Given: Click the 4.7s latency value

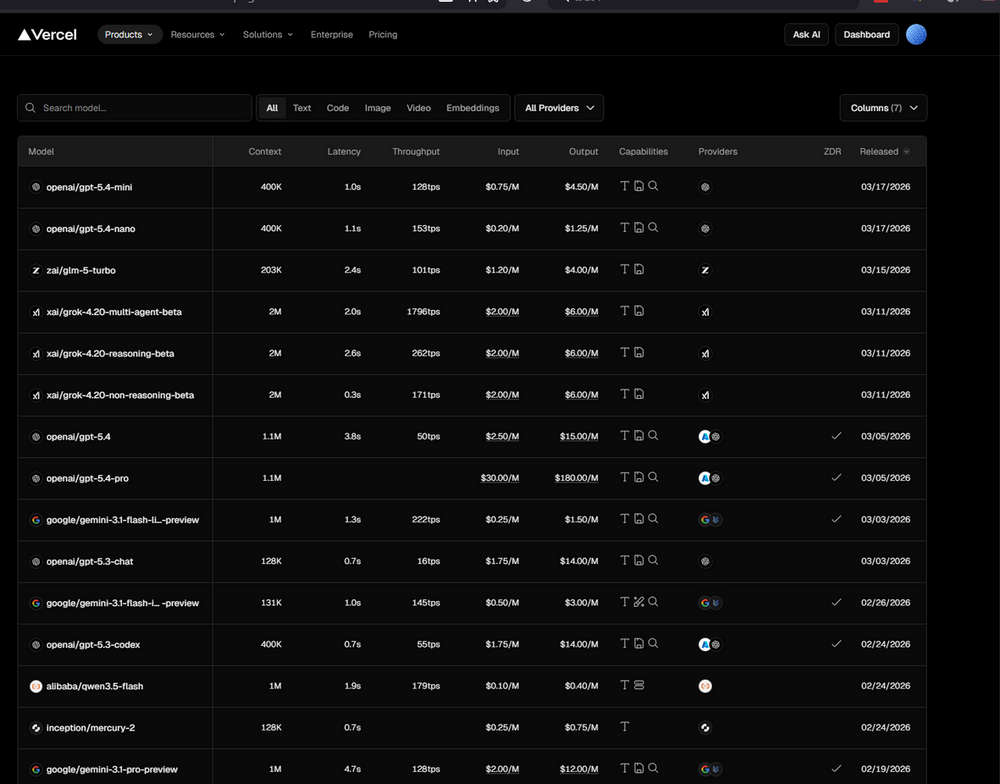Looking at the screenshot, I should tap(353, 769).
